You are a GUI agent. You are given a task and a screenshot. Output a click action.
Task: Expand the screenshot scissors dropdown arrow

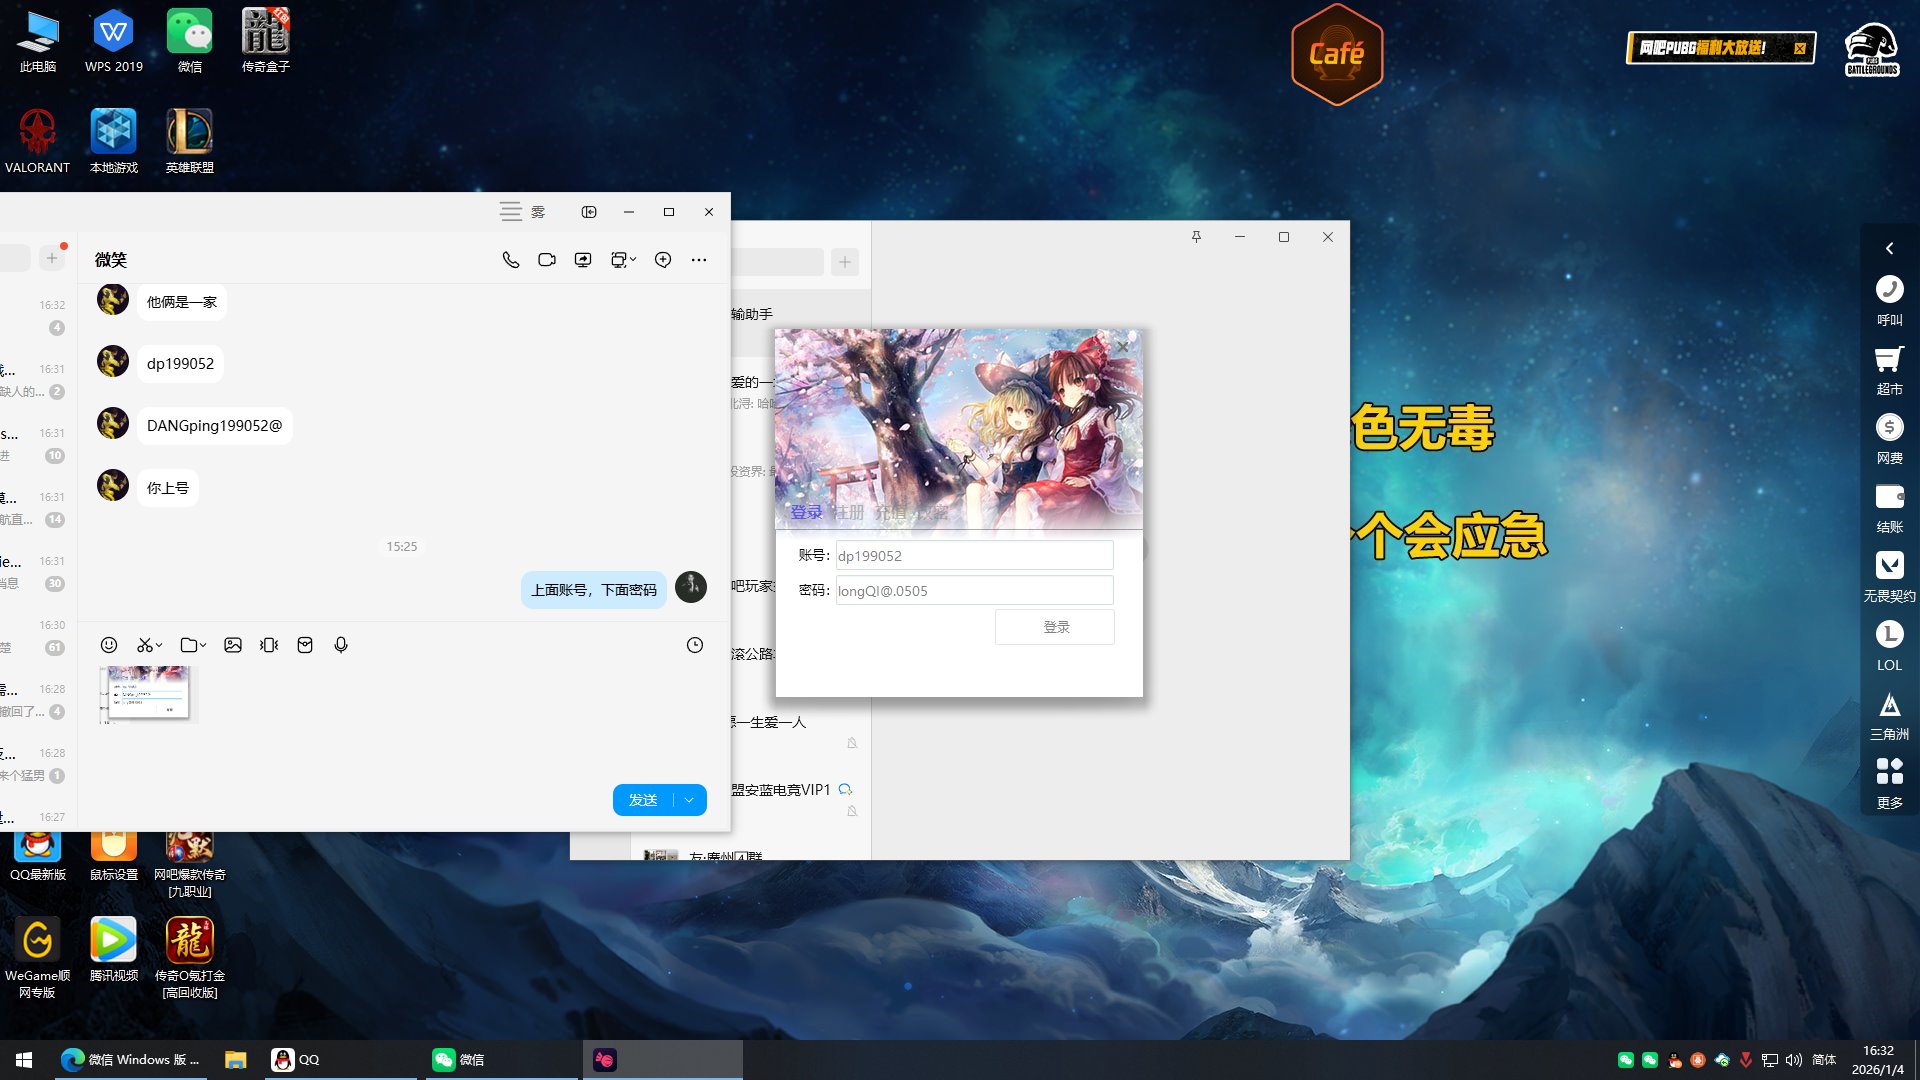(159, 645)
